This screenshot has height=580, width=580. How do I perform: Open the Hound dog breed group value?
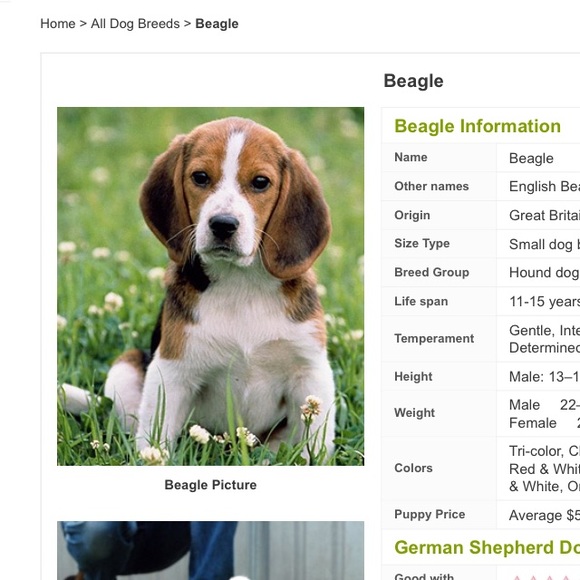544,273
